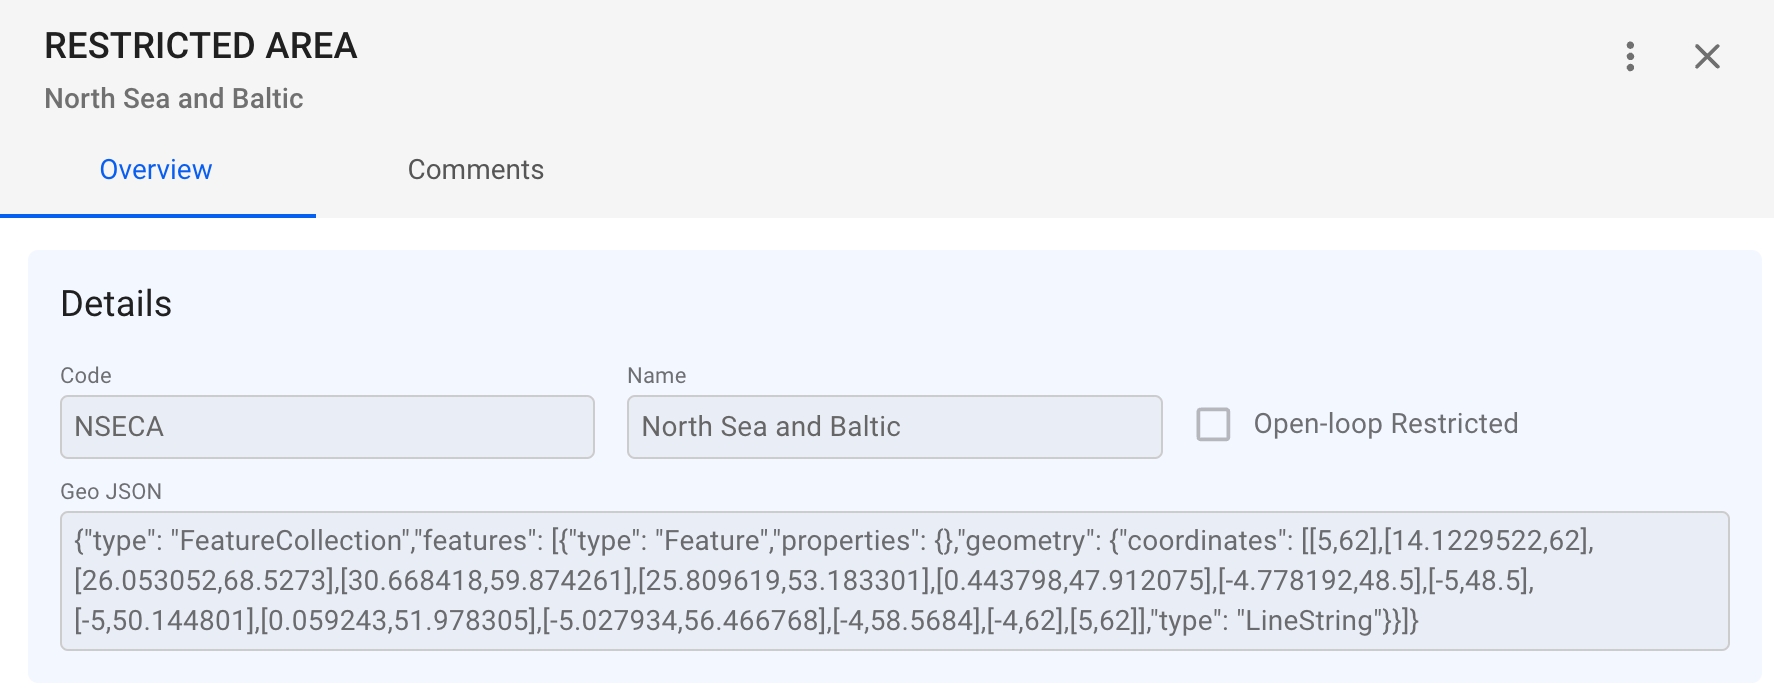This screenshot has width=1774, height=692.
Task: Select the Overview tab
Action: pos(156,170)
